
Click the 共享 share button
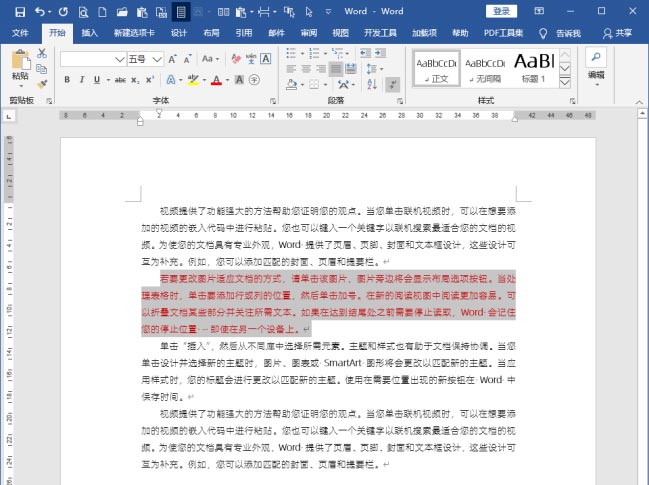617,33
